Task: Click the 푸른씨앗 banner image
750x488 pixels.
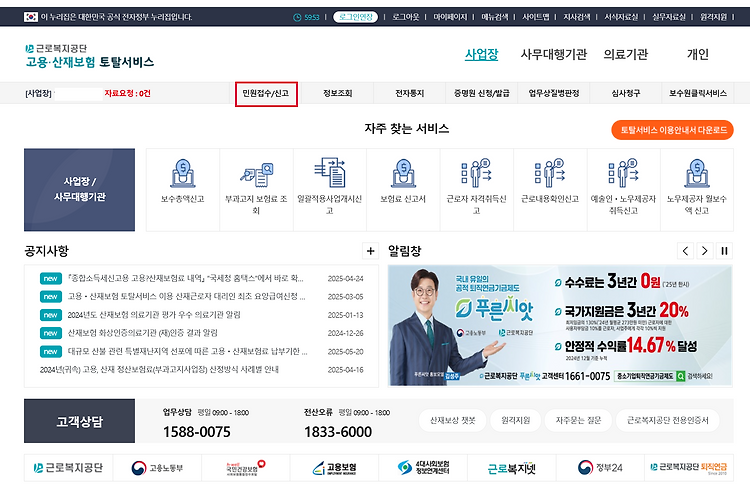Action: [x=560, y=325]
